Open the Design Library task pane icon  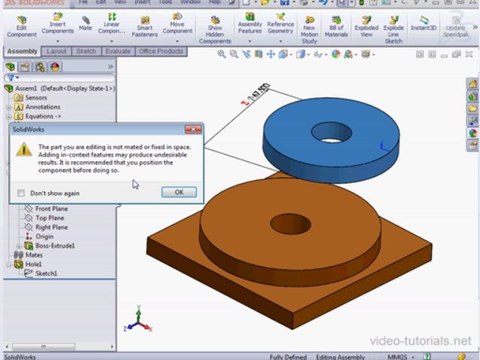tap(473, 96)
